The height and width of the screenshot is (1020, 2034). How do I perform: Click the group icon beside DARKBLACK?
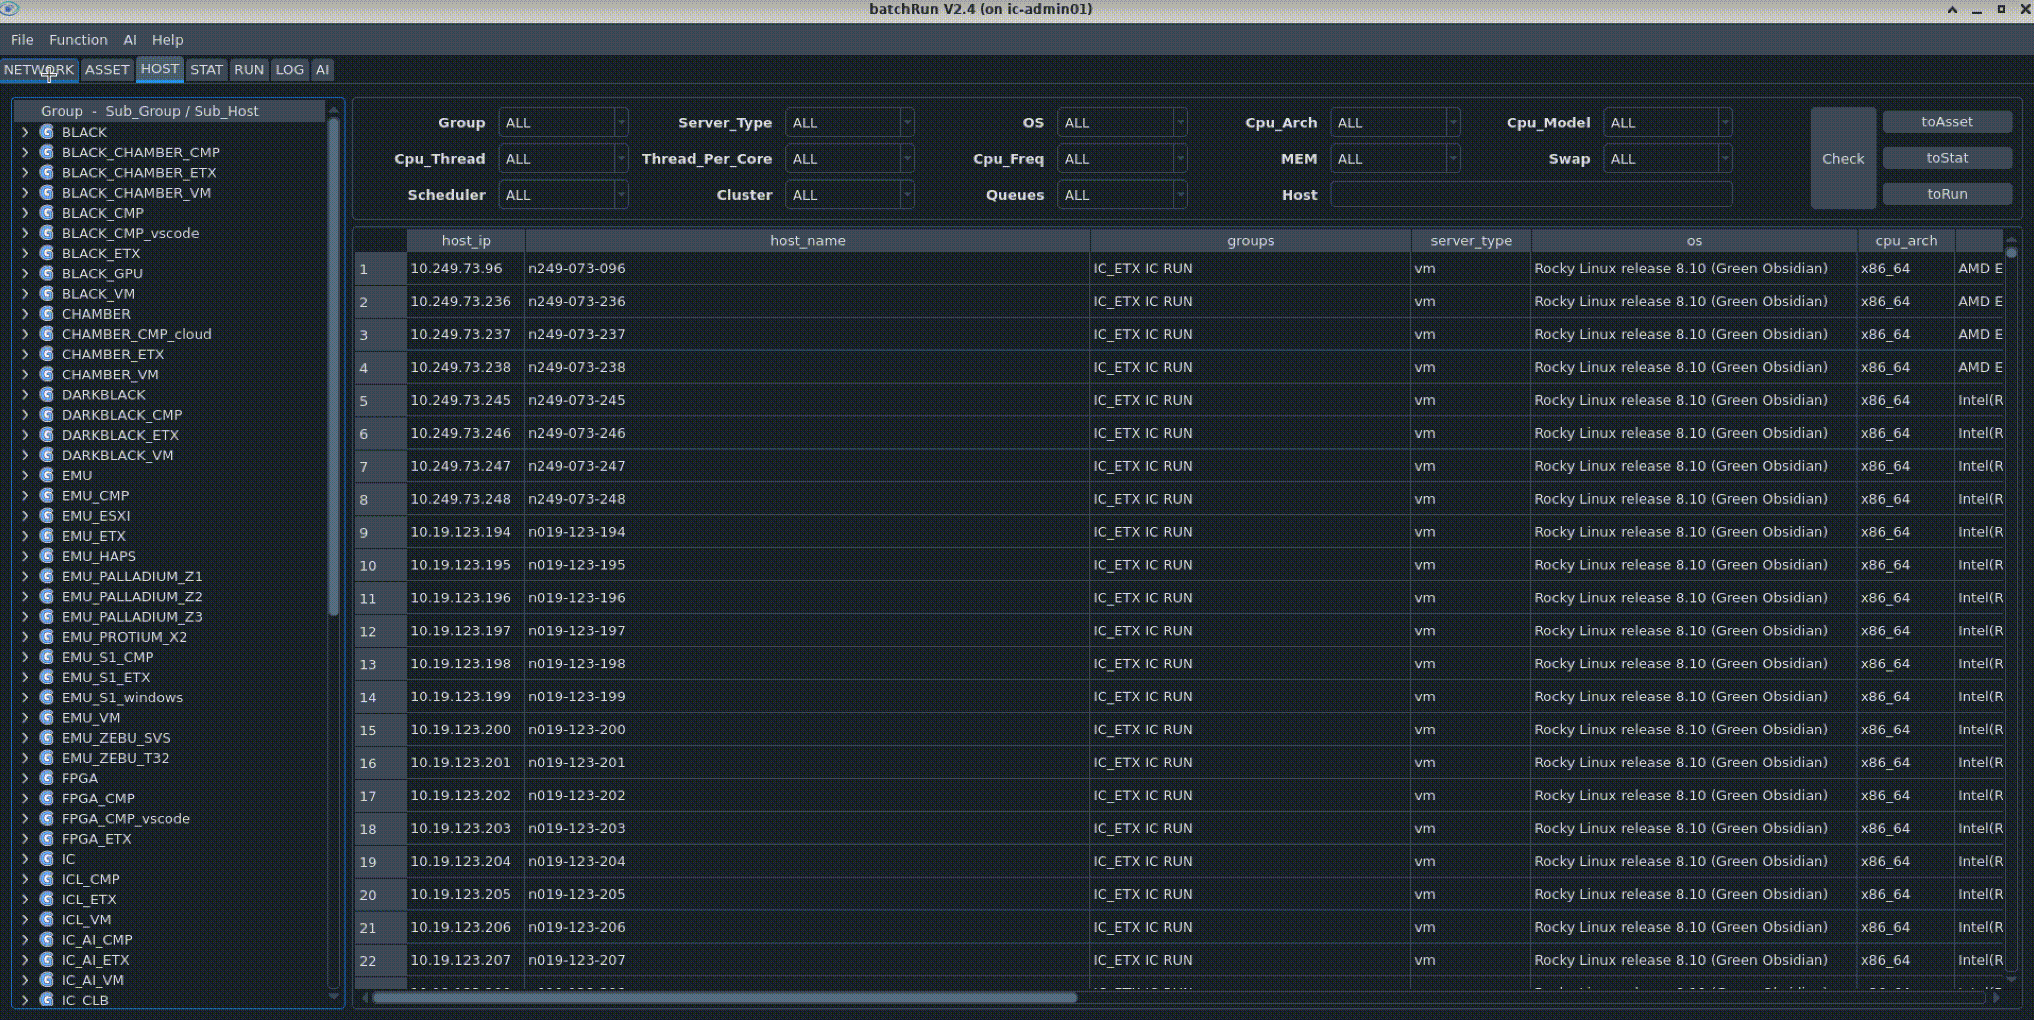tap(46, 394)
